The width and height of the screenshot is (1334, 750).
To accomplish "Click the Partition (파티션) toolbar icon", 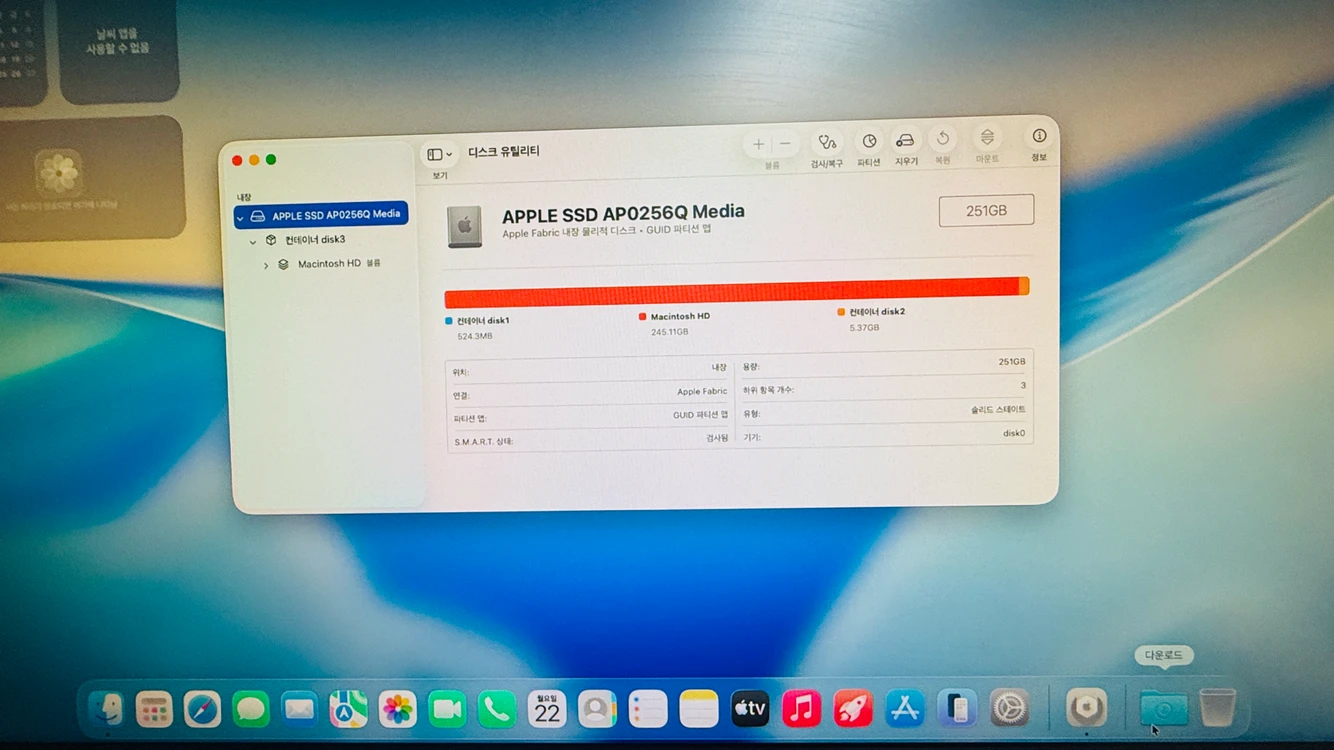I will click(869, 141).
